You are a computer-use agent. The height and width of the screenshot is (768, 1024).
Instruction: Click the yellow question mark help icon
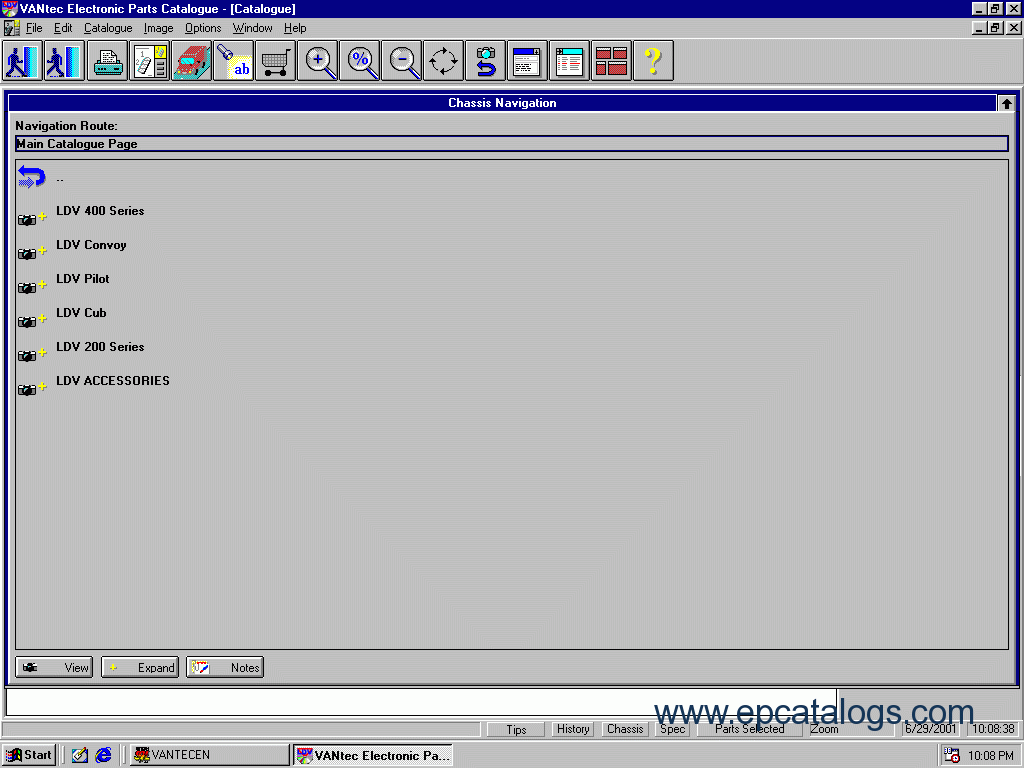pyautogui.click(x=653, y=61)
